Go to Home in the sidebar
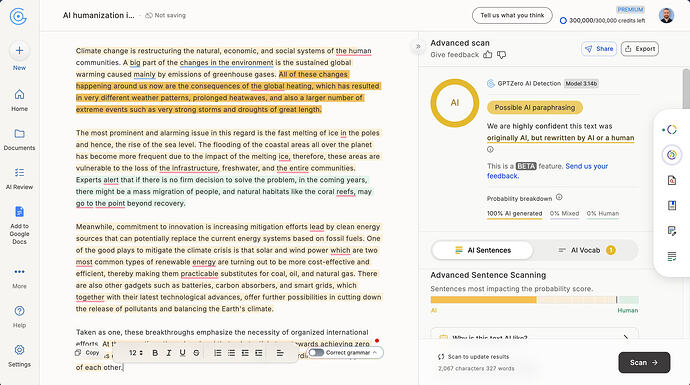Screen dimensions: 690x385 tap(19, 100)
